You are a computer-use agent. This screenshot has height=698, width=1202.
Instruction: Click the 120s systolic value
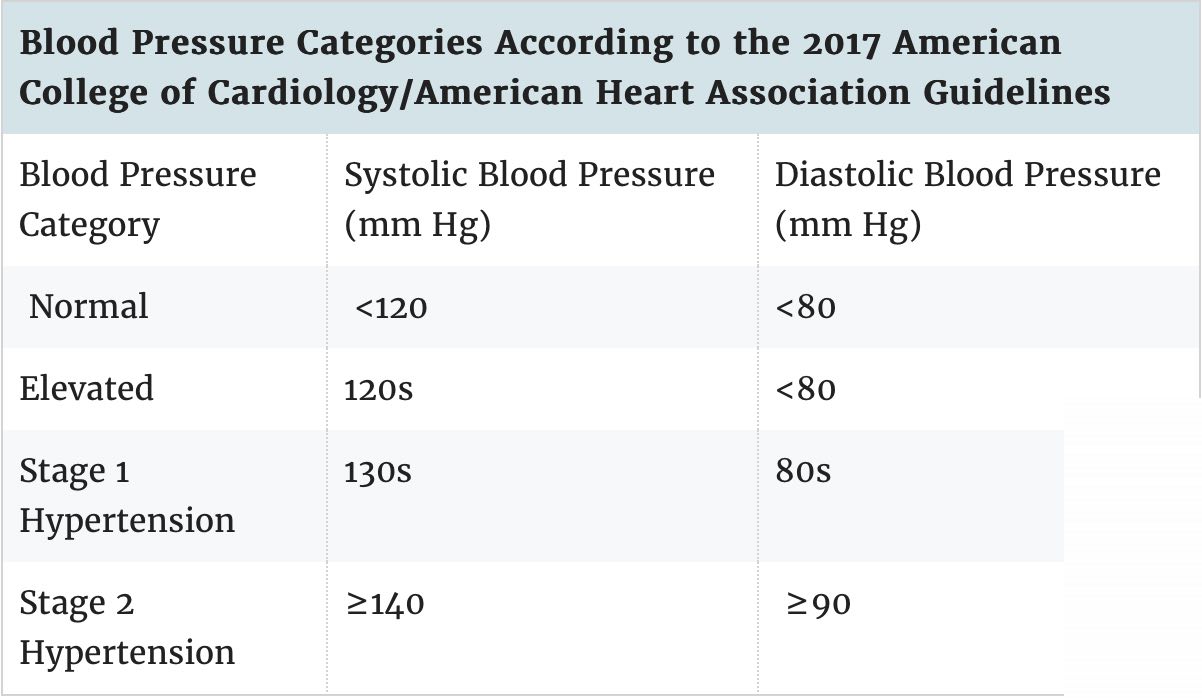point(378,389)
